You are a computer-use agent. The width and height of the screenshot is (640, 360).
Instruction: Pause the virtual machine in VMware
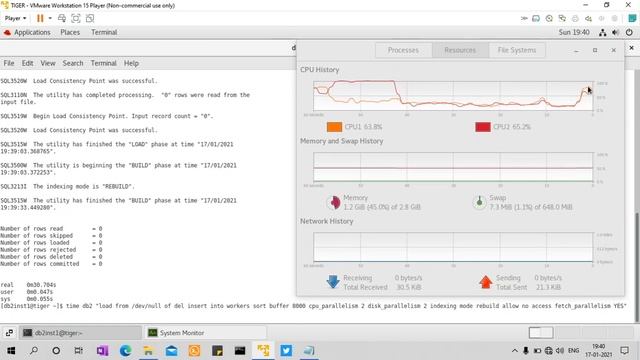point(40,18)
